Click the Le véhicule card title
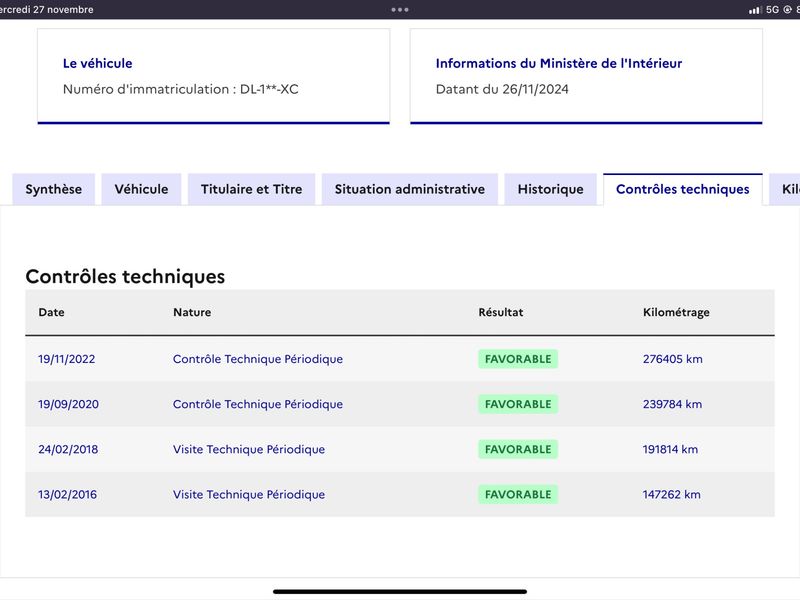Image resolution: width=800 pixels, height=600 pixels. click(x=97, y=63)
